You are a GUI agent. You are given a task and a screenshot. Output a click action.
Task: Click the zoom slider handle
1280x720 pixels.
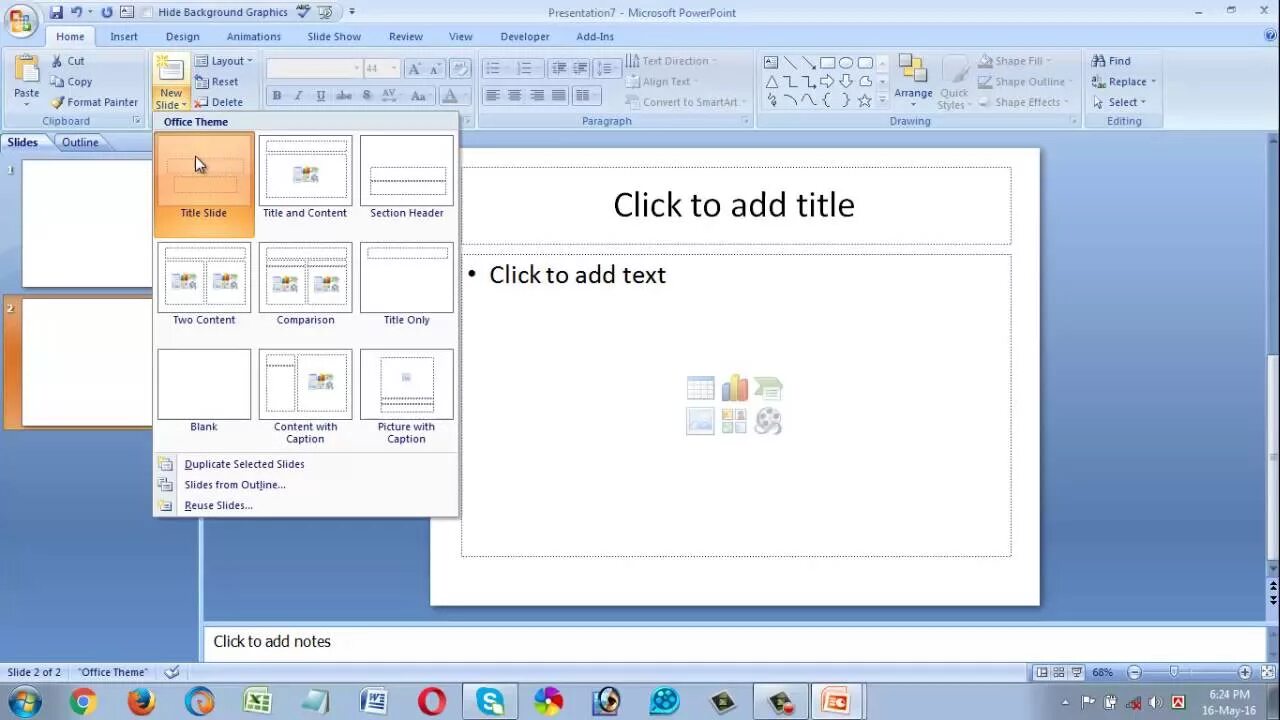click(x=1174, y=672)
